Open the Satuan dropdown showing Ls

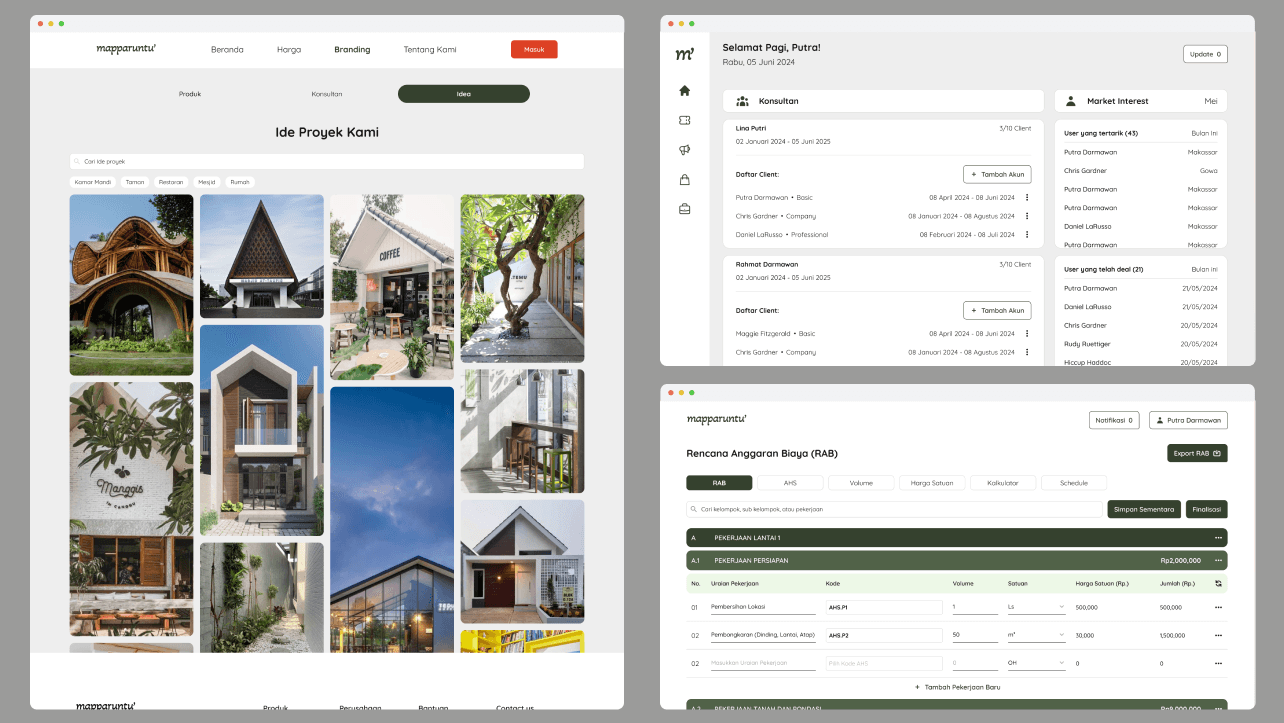pyautogui.click(x=1034, y=607)
